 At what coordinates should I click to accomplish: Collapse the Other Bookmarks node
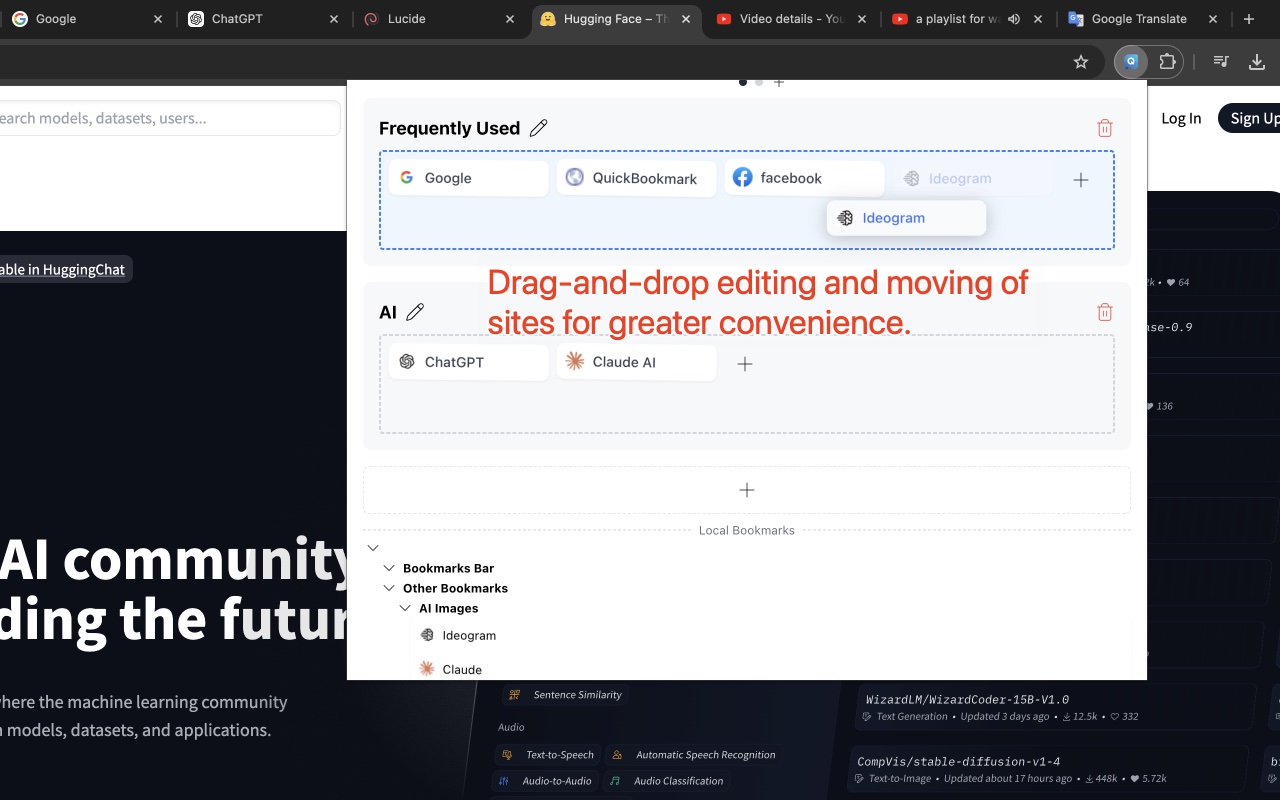[389, 587]
